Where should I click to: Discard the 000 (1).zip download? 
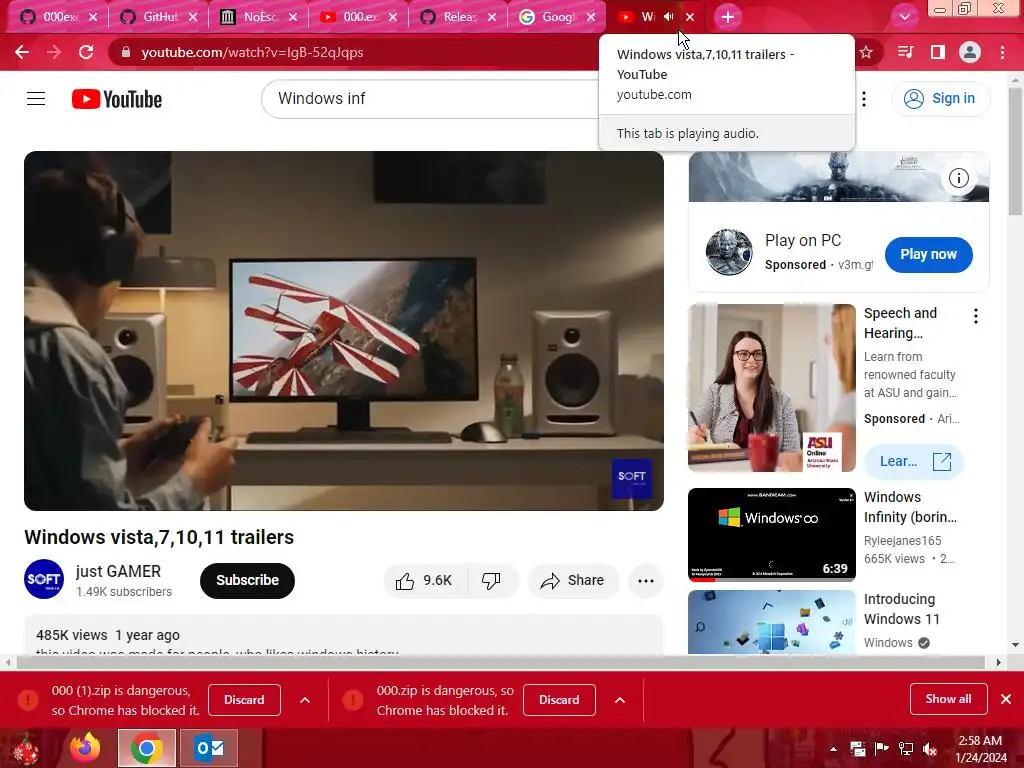244,700
